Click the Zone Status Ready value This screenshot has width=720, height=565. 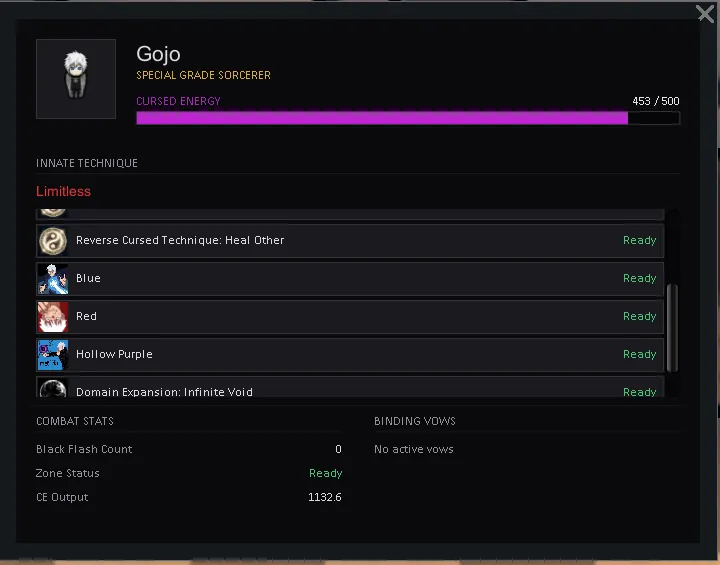tap(325, 474)
